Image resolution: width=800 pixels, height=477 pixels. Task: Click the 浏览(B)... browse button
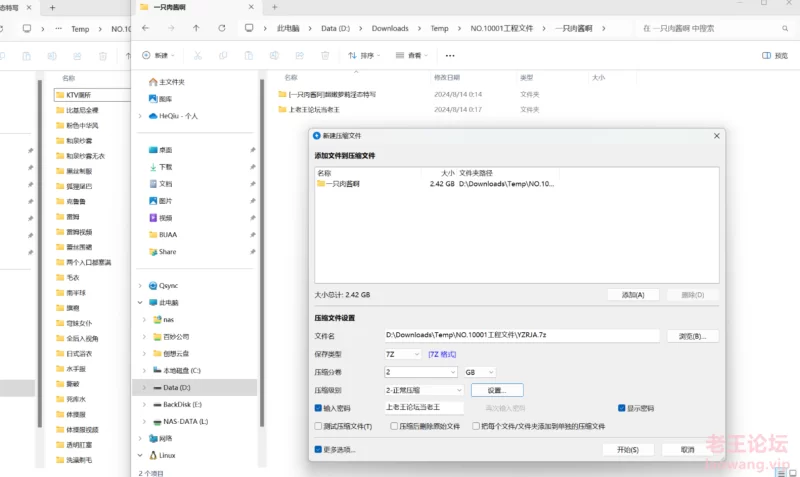(x=692, y=336)
